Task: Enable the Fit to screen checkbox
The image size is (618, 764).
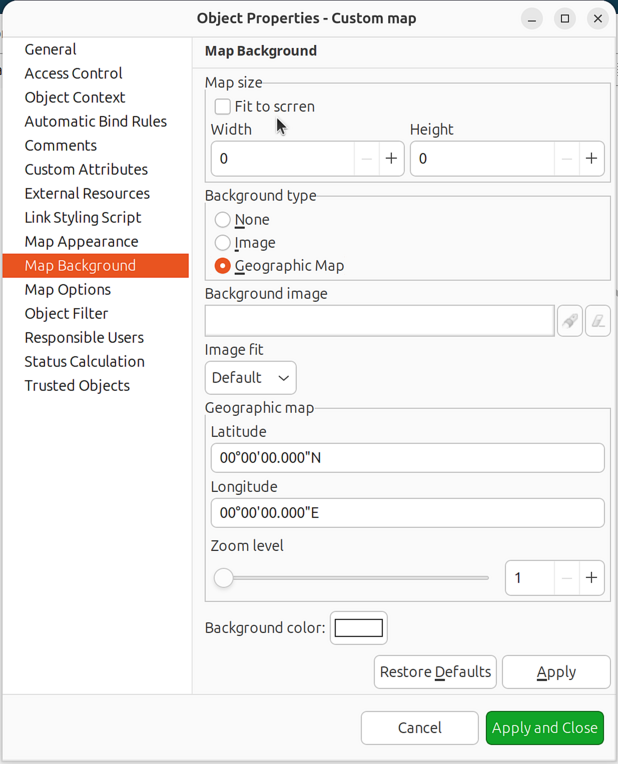Action: coord(223,106)
